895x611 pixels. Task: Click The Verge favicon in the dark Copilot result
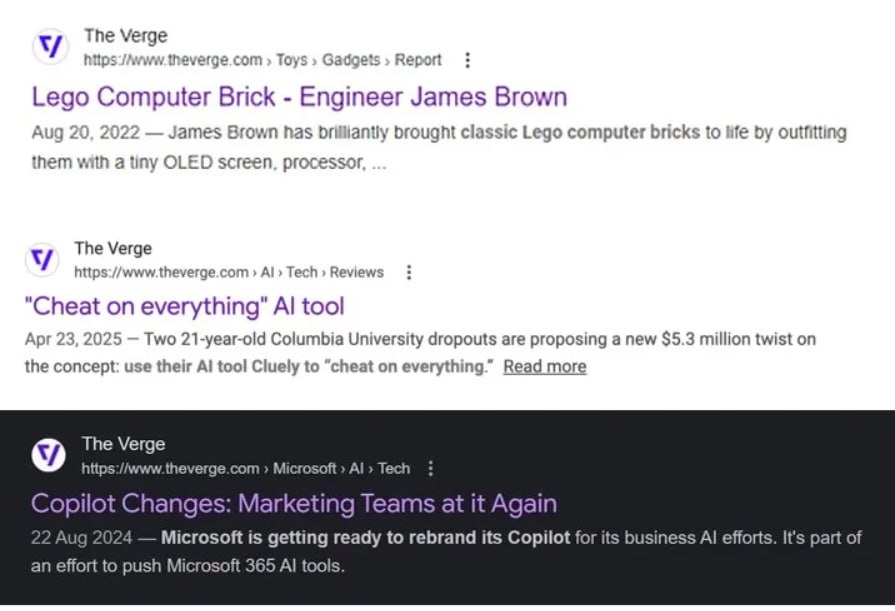48,456
